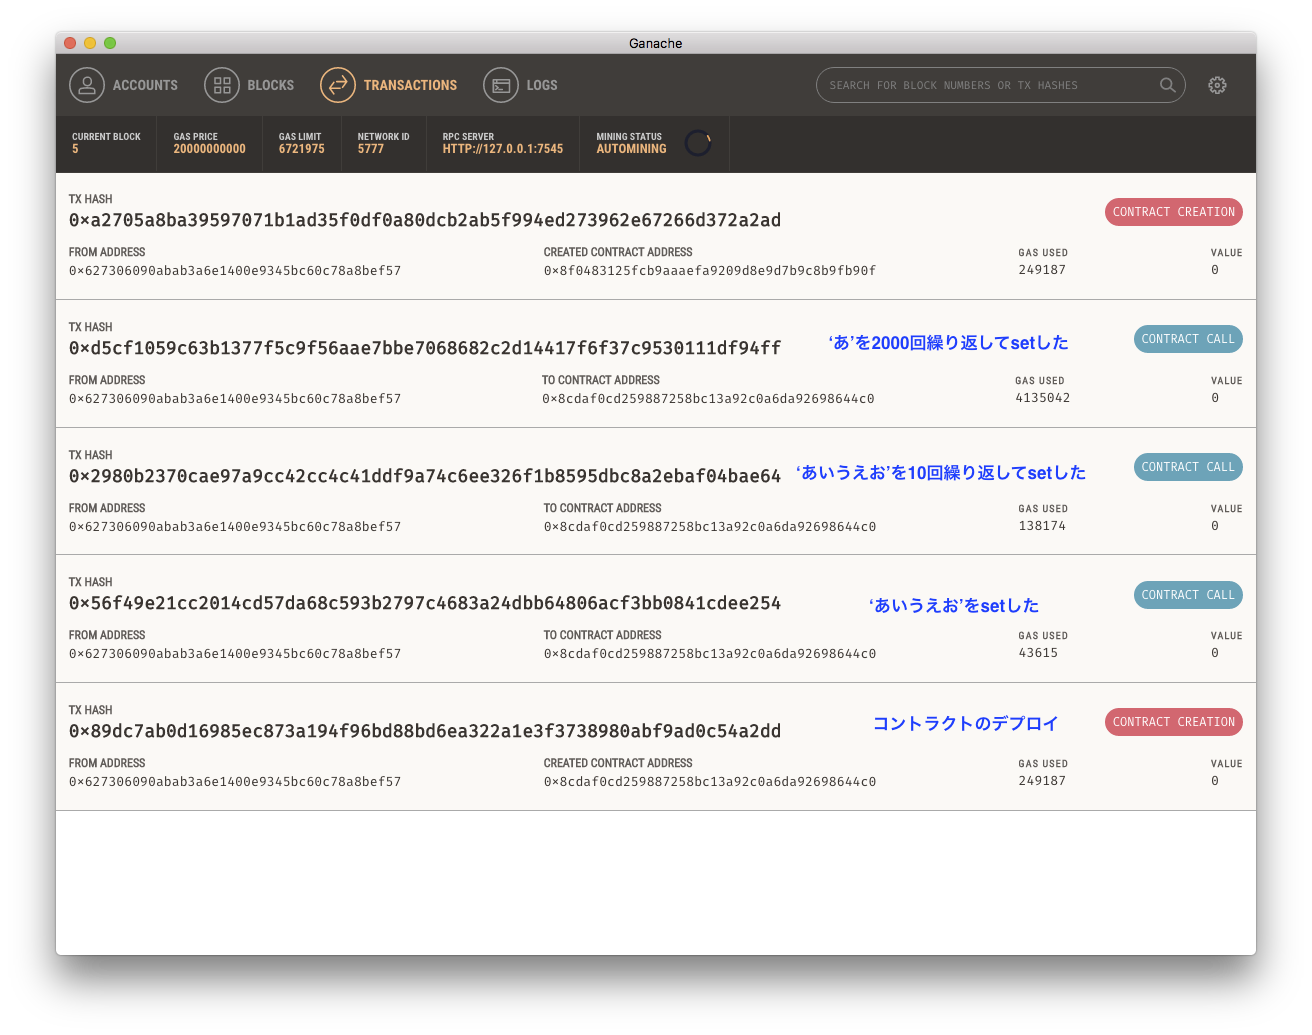Click the Accounts person icon
This screenshot has height=1035, width=1312.
click(x=87, y=85)
